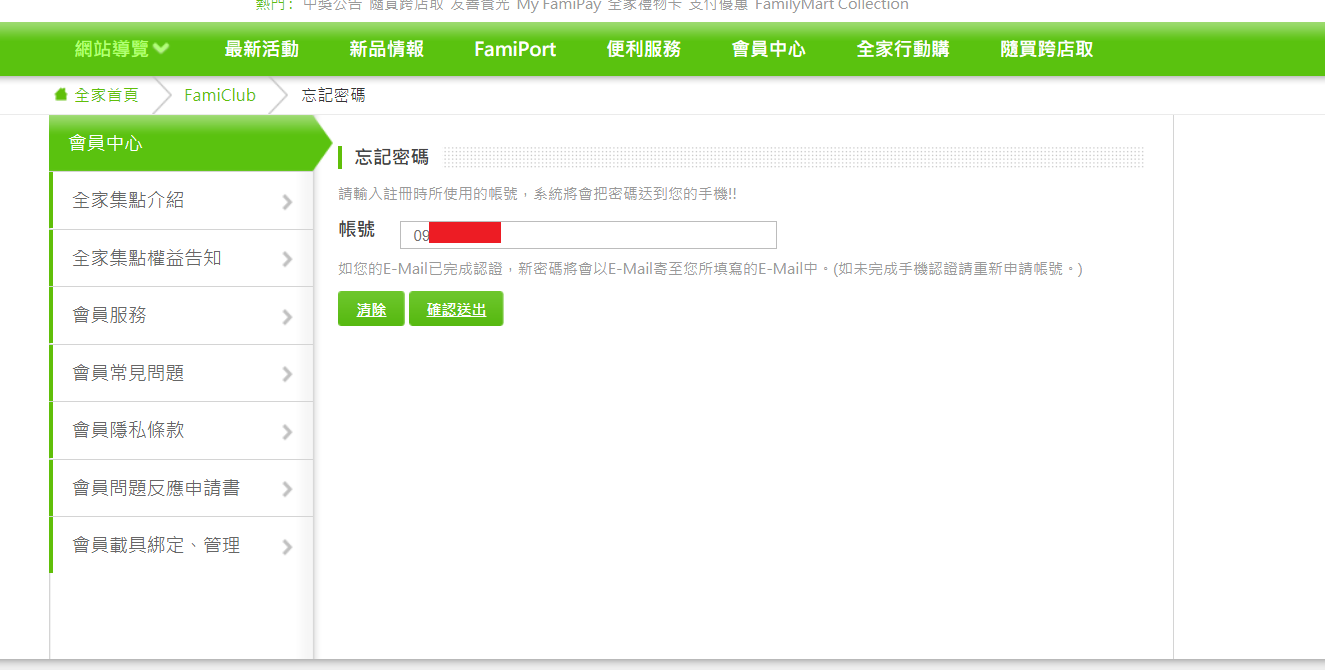1325x670 pixels.
Task: Open the 全家行動購 menu
Action: coord(903,49)
